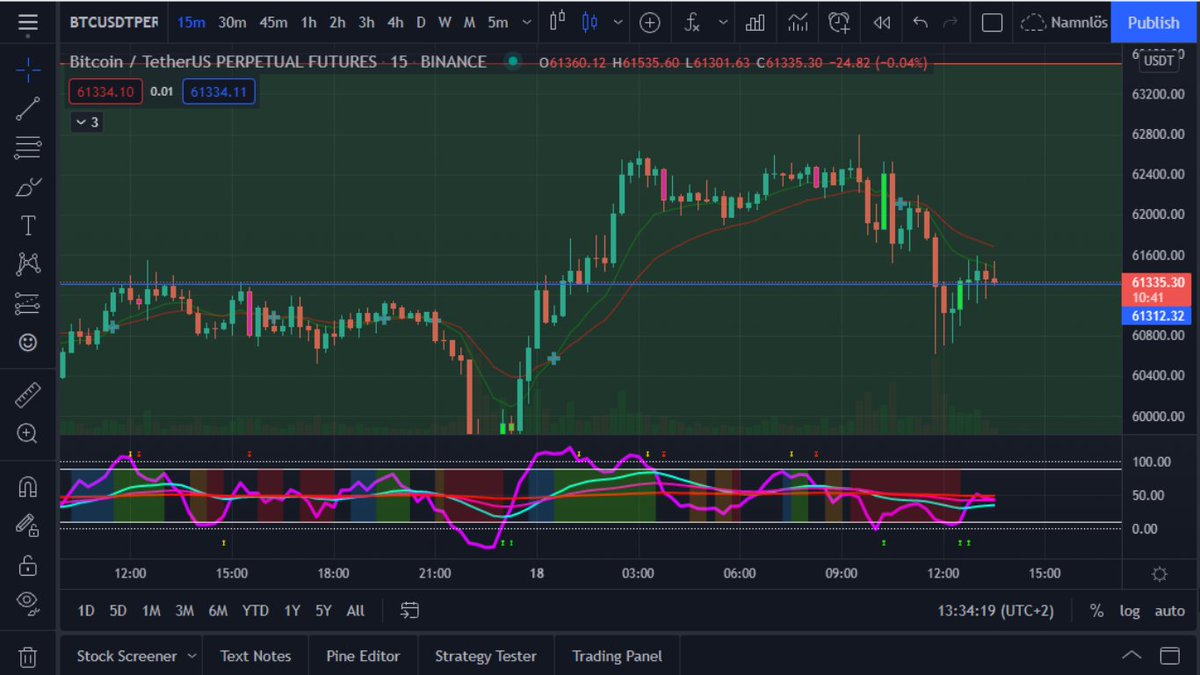Start bar replay mode
Image resolution: width=1200 pixels, height=675 pixels.
pos(881,22)
